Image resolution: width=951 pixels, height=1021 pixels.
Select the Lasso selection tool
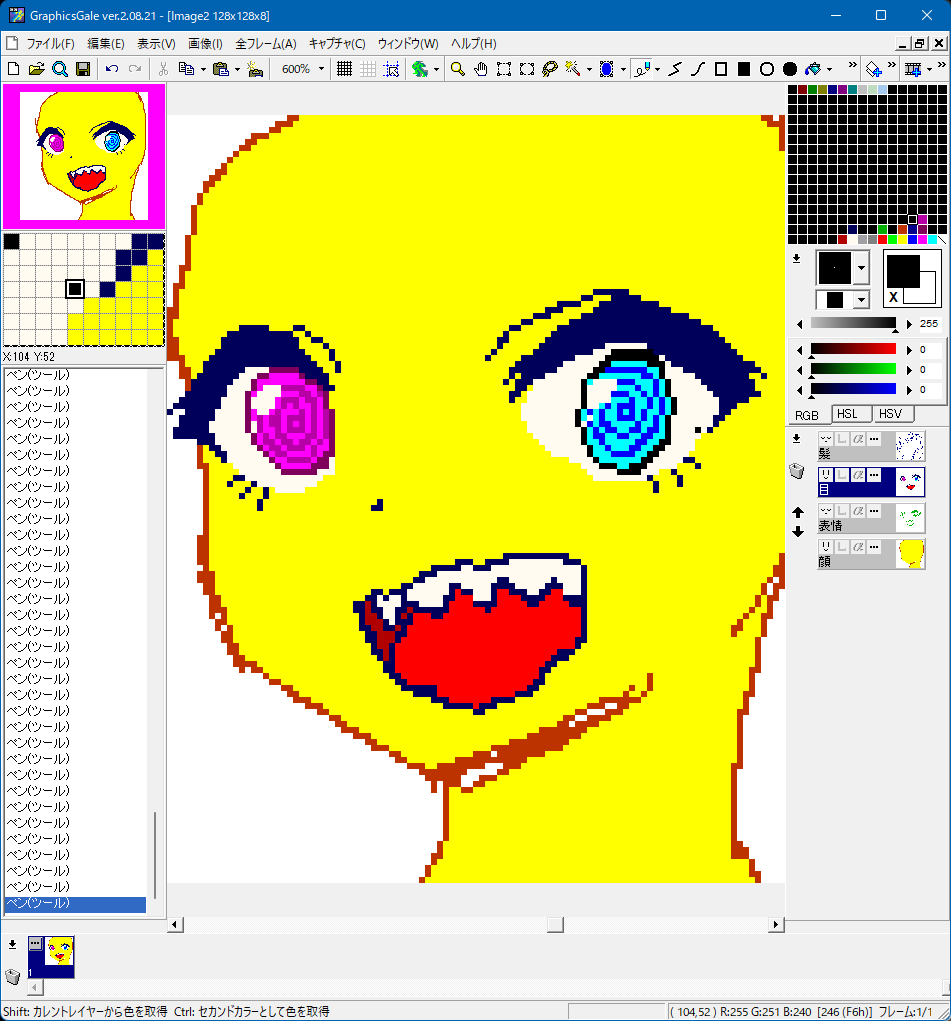click(550, 68)
